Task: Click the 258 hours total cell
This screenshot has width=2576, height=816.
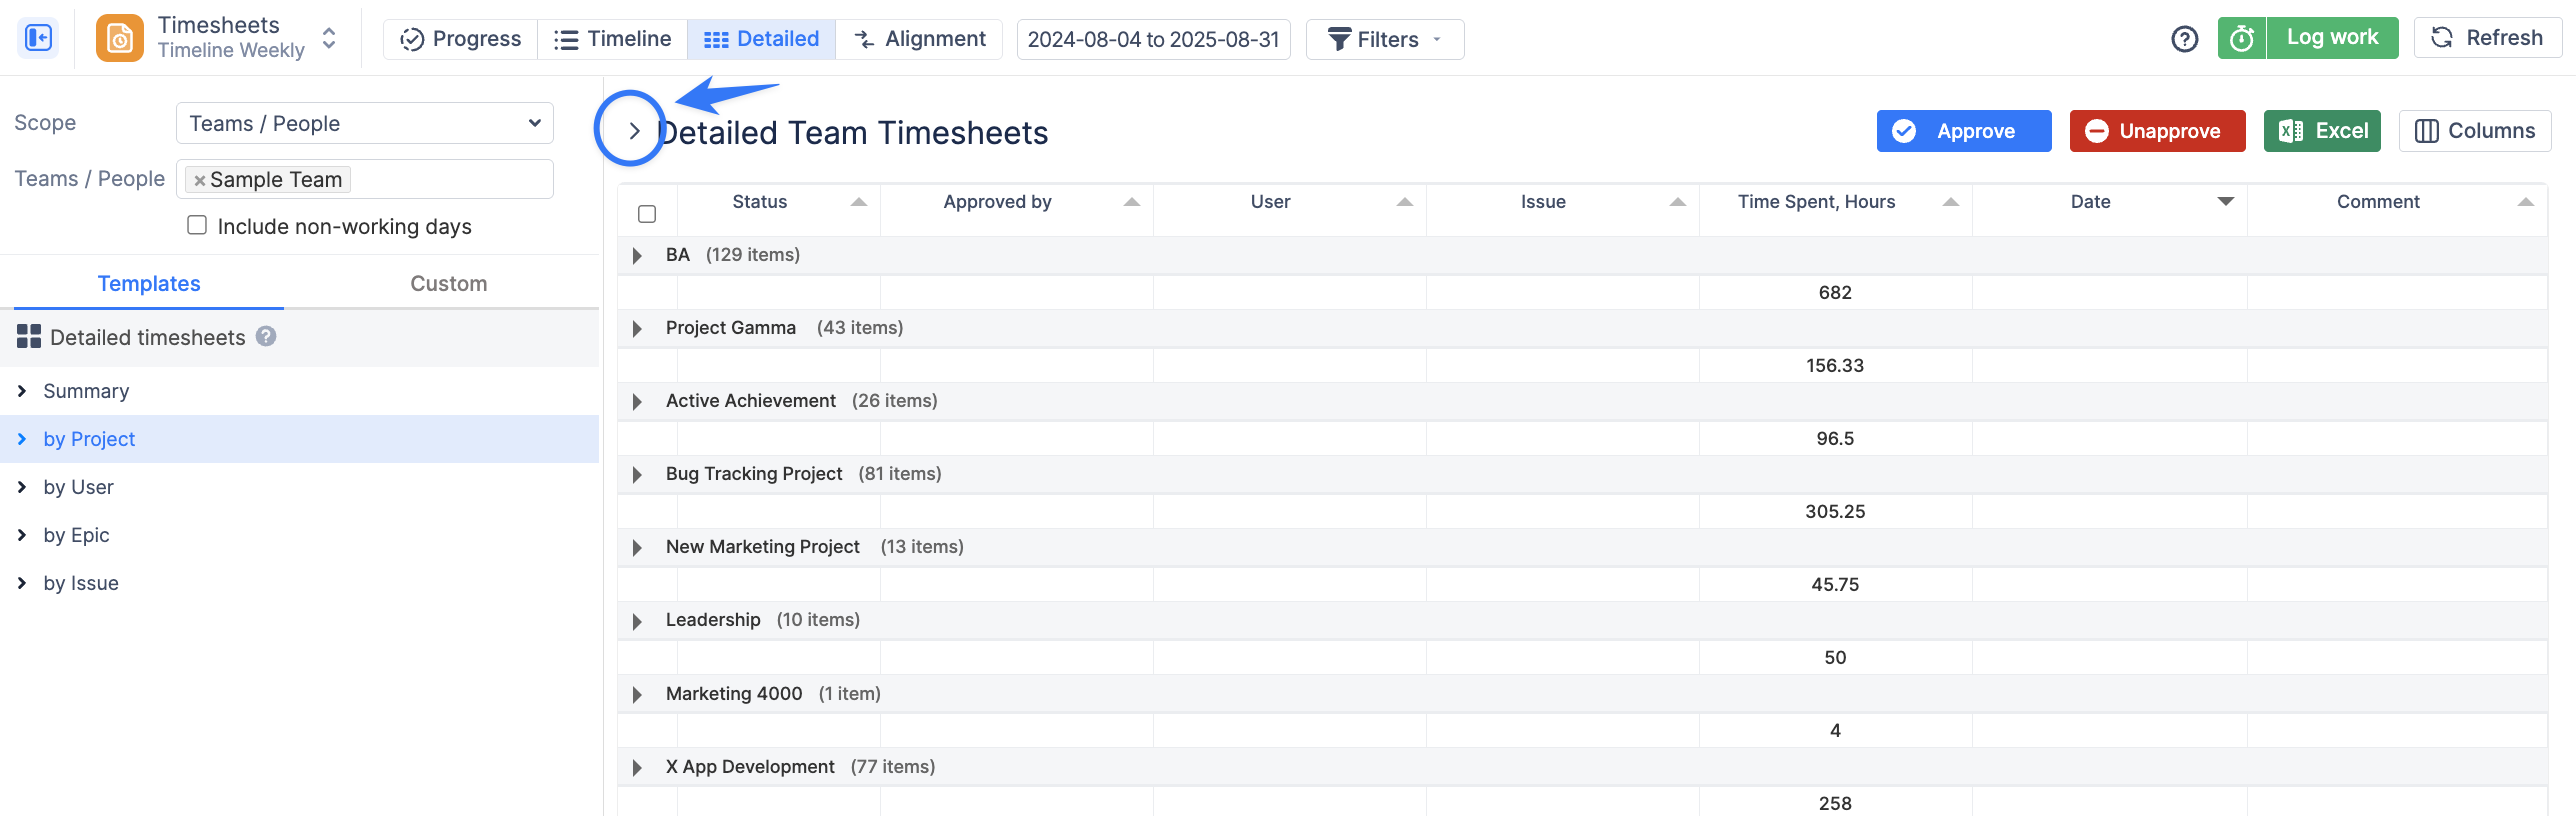Action: pos(1835,803)
